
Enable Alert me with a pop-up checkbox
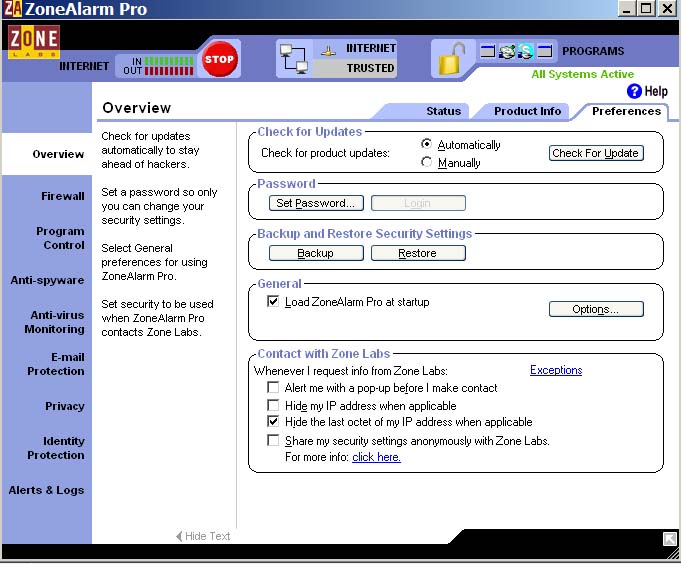pyautogui.click(x=273, y=387)
